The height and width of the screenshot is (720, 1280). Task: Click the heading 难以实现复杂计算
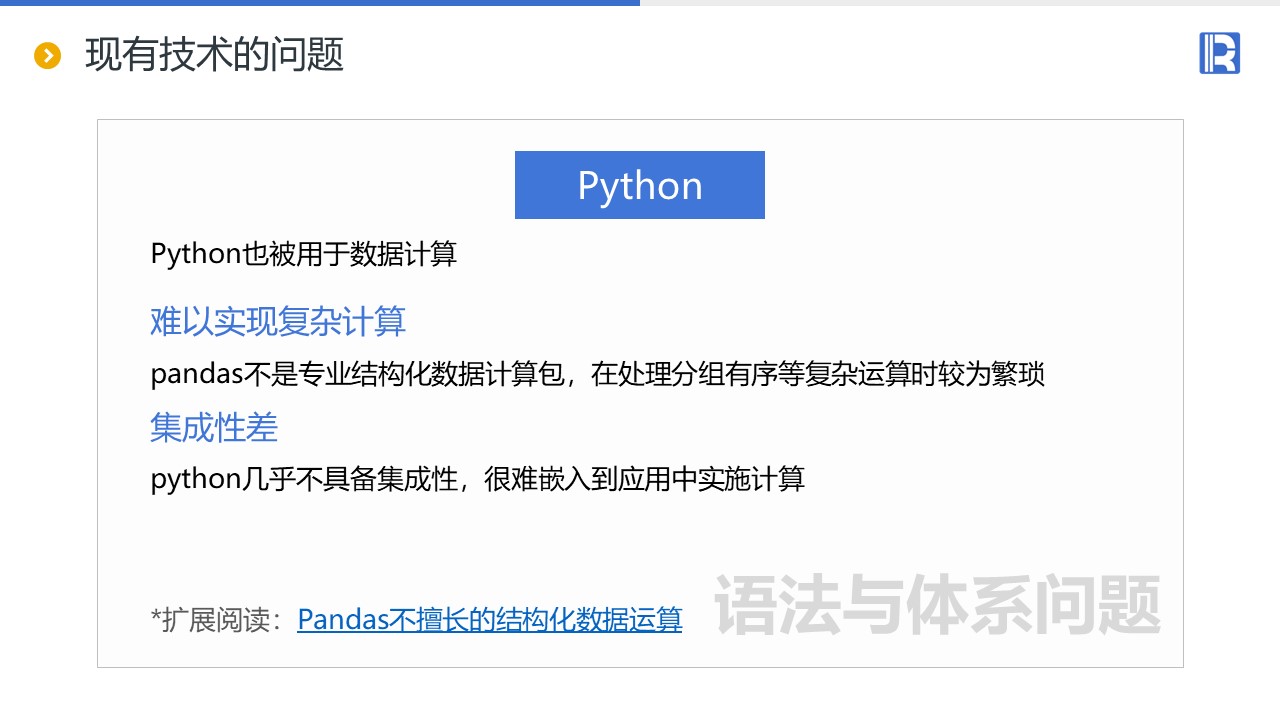(x=278, y=321)
